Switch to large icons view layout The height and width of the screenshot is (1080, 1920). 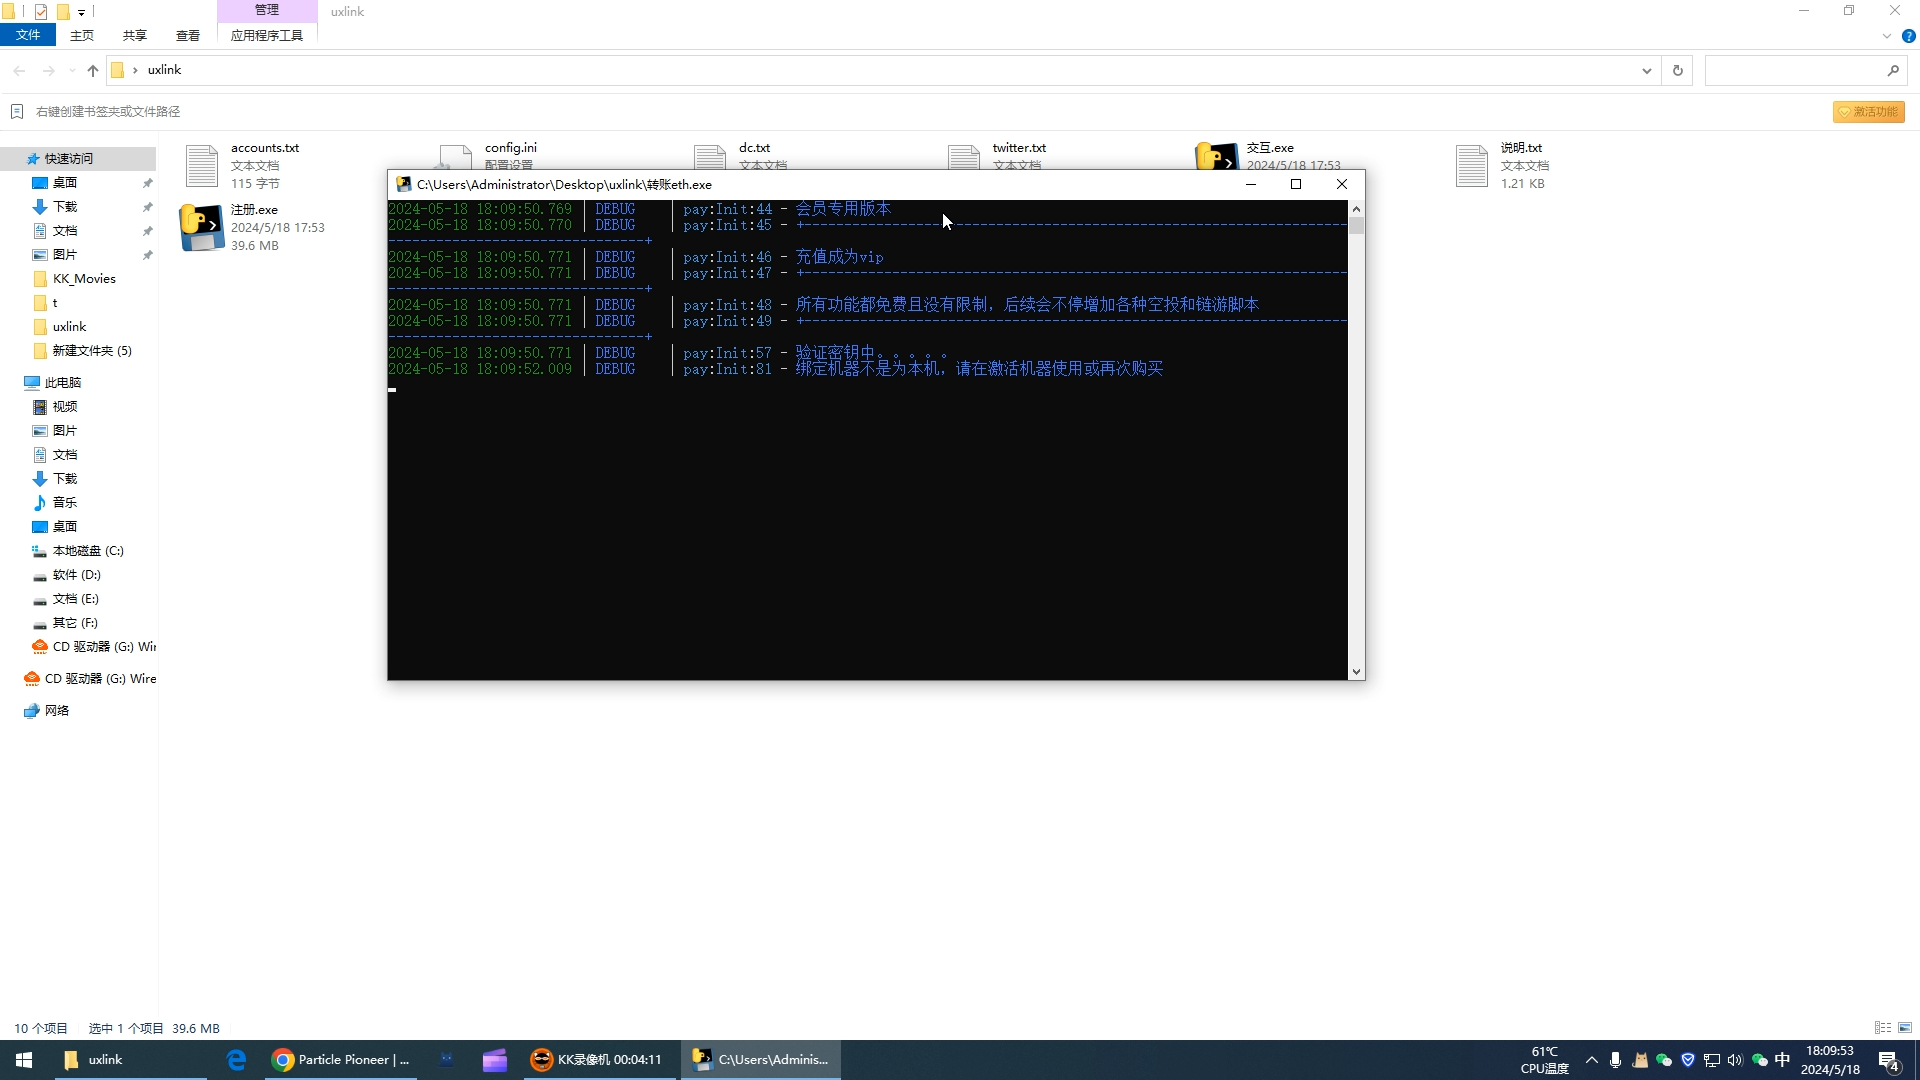pos(1905,1028)
